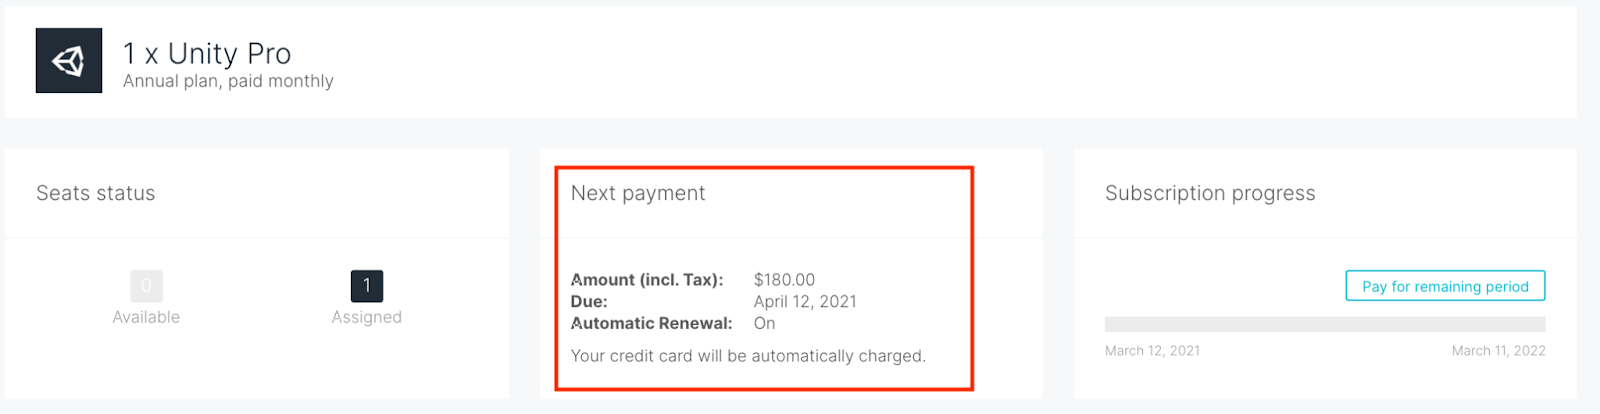Click the Pay for remaining period button
1600x414 pixels.
pyautogui.click(x=1445, y=286)
